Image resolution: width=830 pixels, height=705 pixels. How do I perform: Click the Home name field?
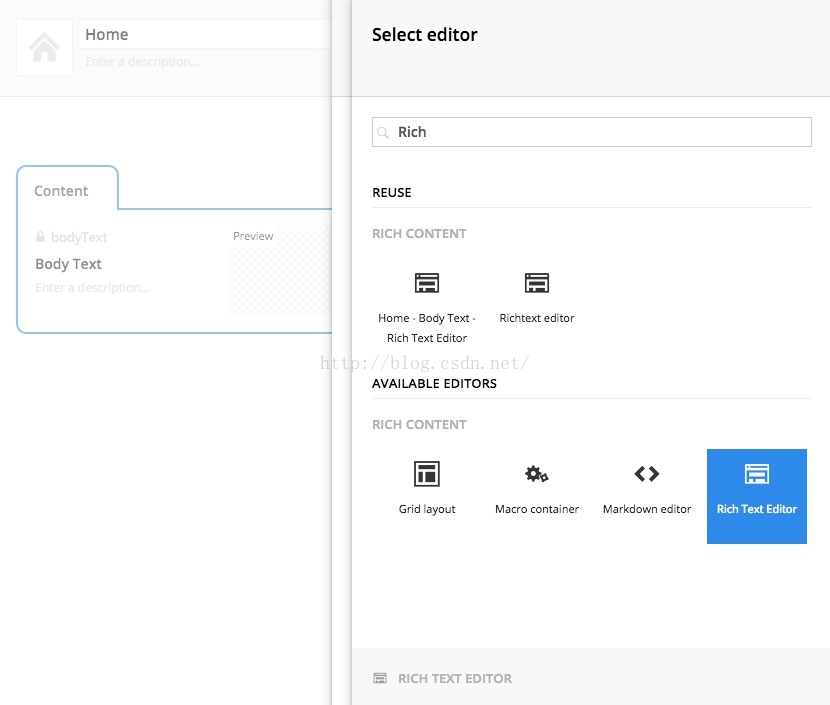pos(205,34)
